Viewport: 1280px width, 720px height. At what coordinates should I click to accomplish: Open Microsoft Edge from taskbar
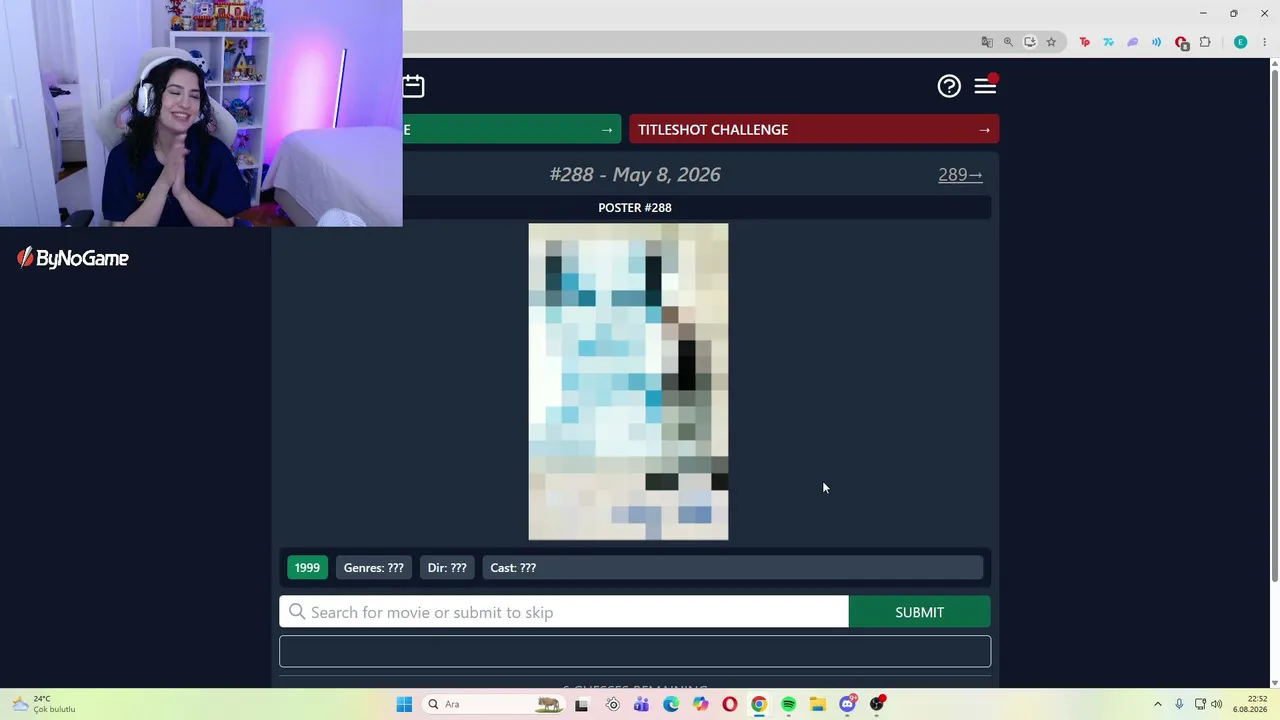pyautogui.click(x=671, y=704)
